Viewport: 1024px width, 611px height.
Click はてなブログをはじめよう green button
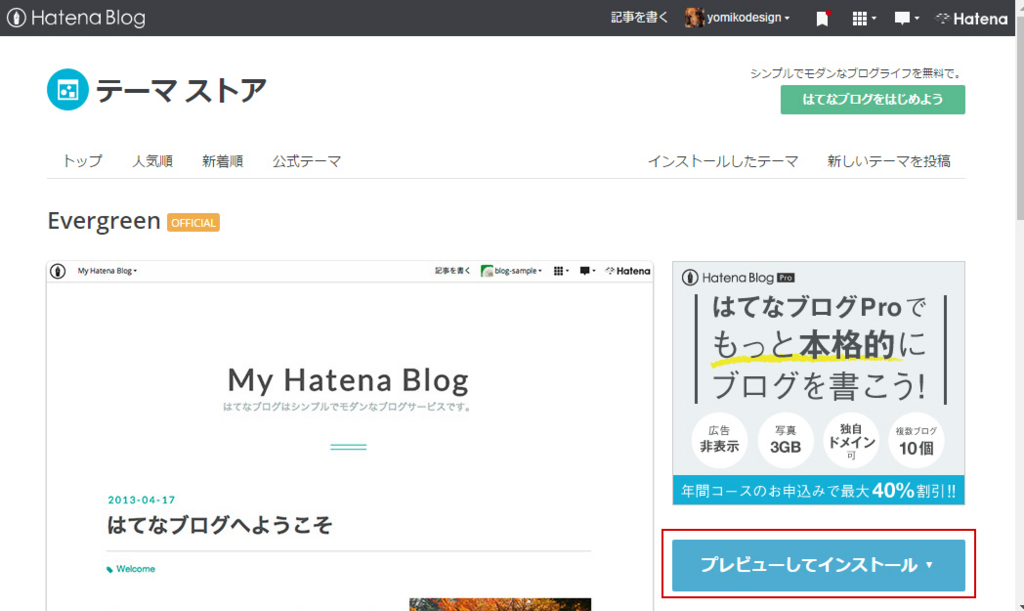pyautogui.click(x=872, y=99)
